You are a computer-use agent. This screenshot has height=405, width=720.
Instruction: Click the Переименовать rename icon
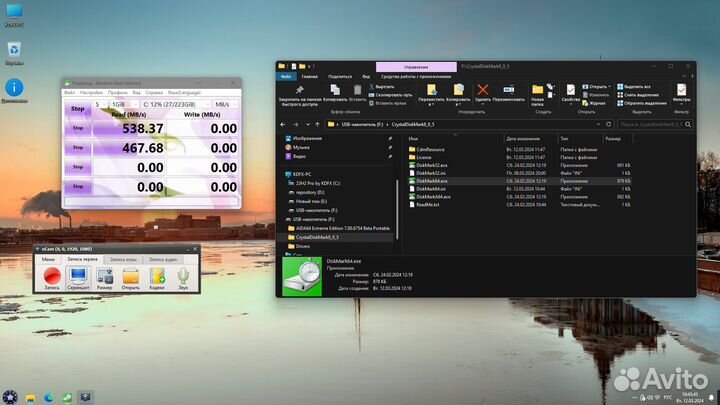[508, 90]
